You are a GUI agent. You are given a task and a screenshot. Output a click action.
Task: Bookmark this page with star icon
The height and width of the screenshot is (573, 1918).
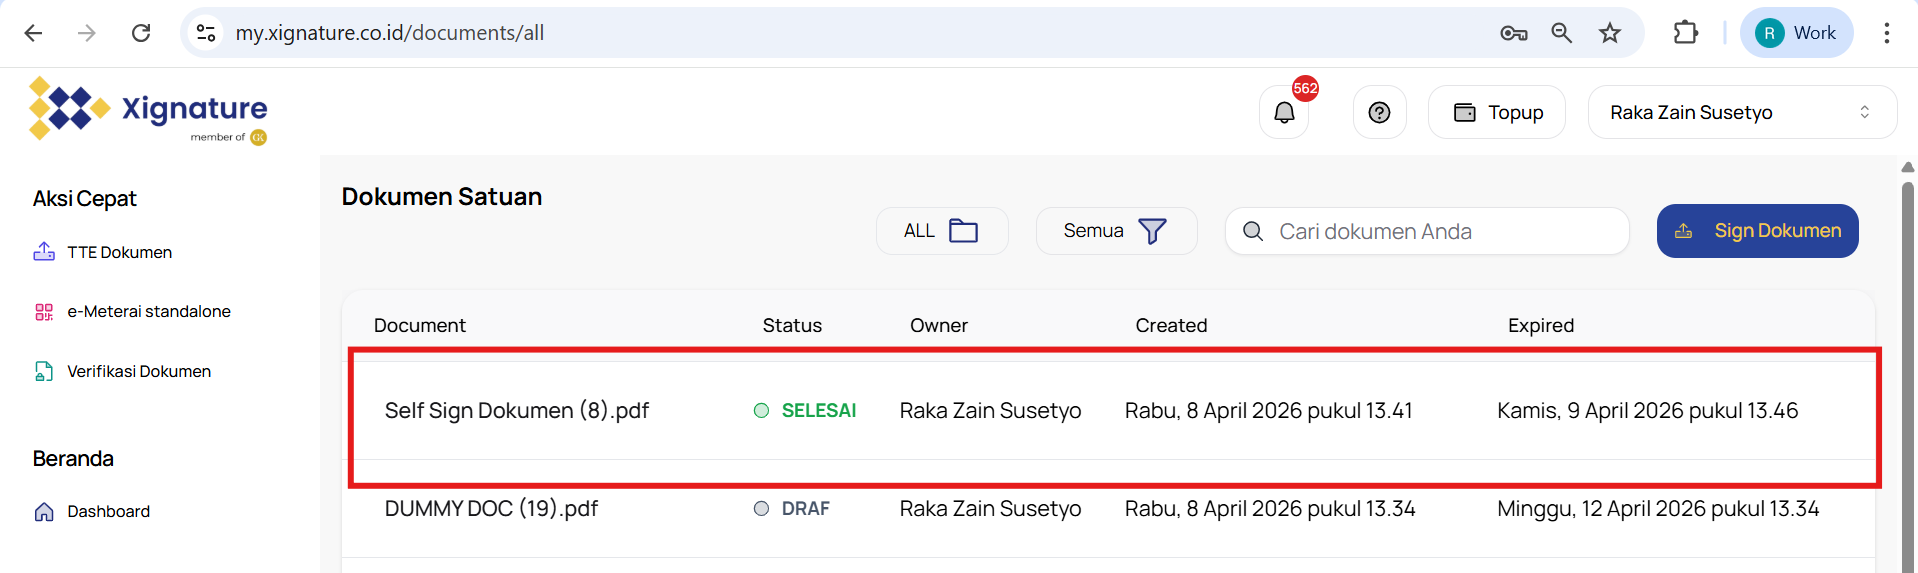[1609, 33]
